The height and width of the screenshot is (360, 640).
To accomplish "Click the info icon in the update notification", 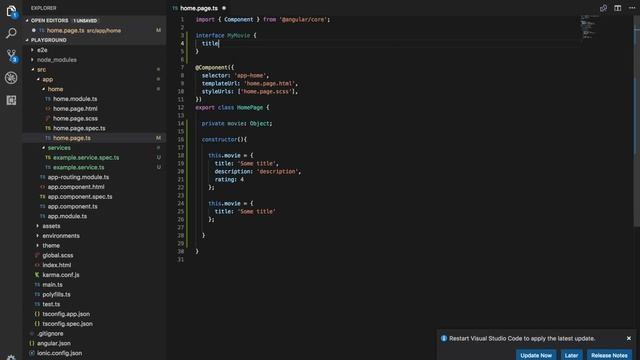I will click(444, 338).
